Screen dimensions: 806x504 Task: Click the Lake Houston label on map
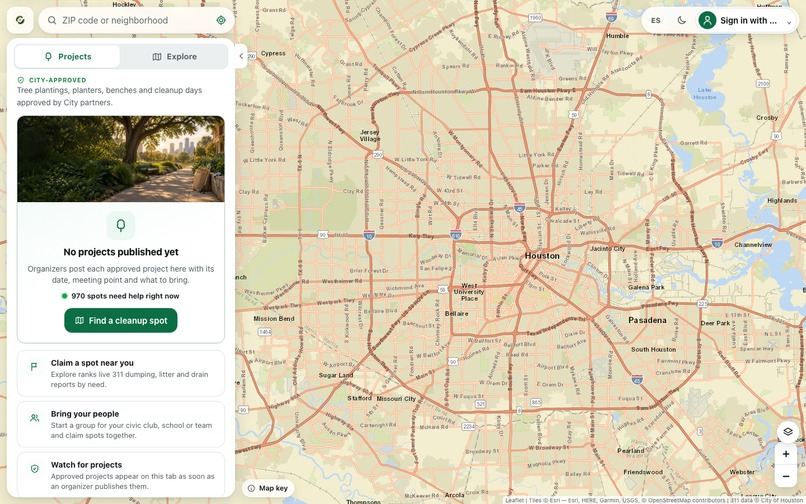[704, 93]
